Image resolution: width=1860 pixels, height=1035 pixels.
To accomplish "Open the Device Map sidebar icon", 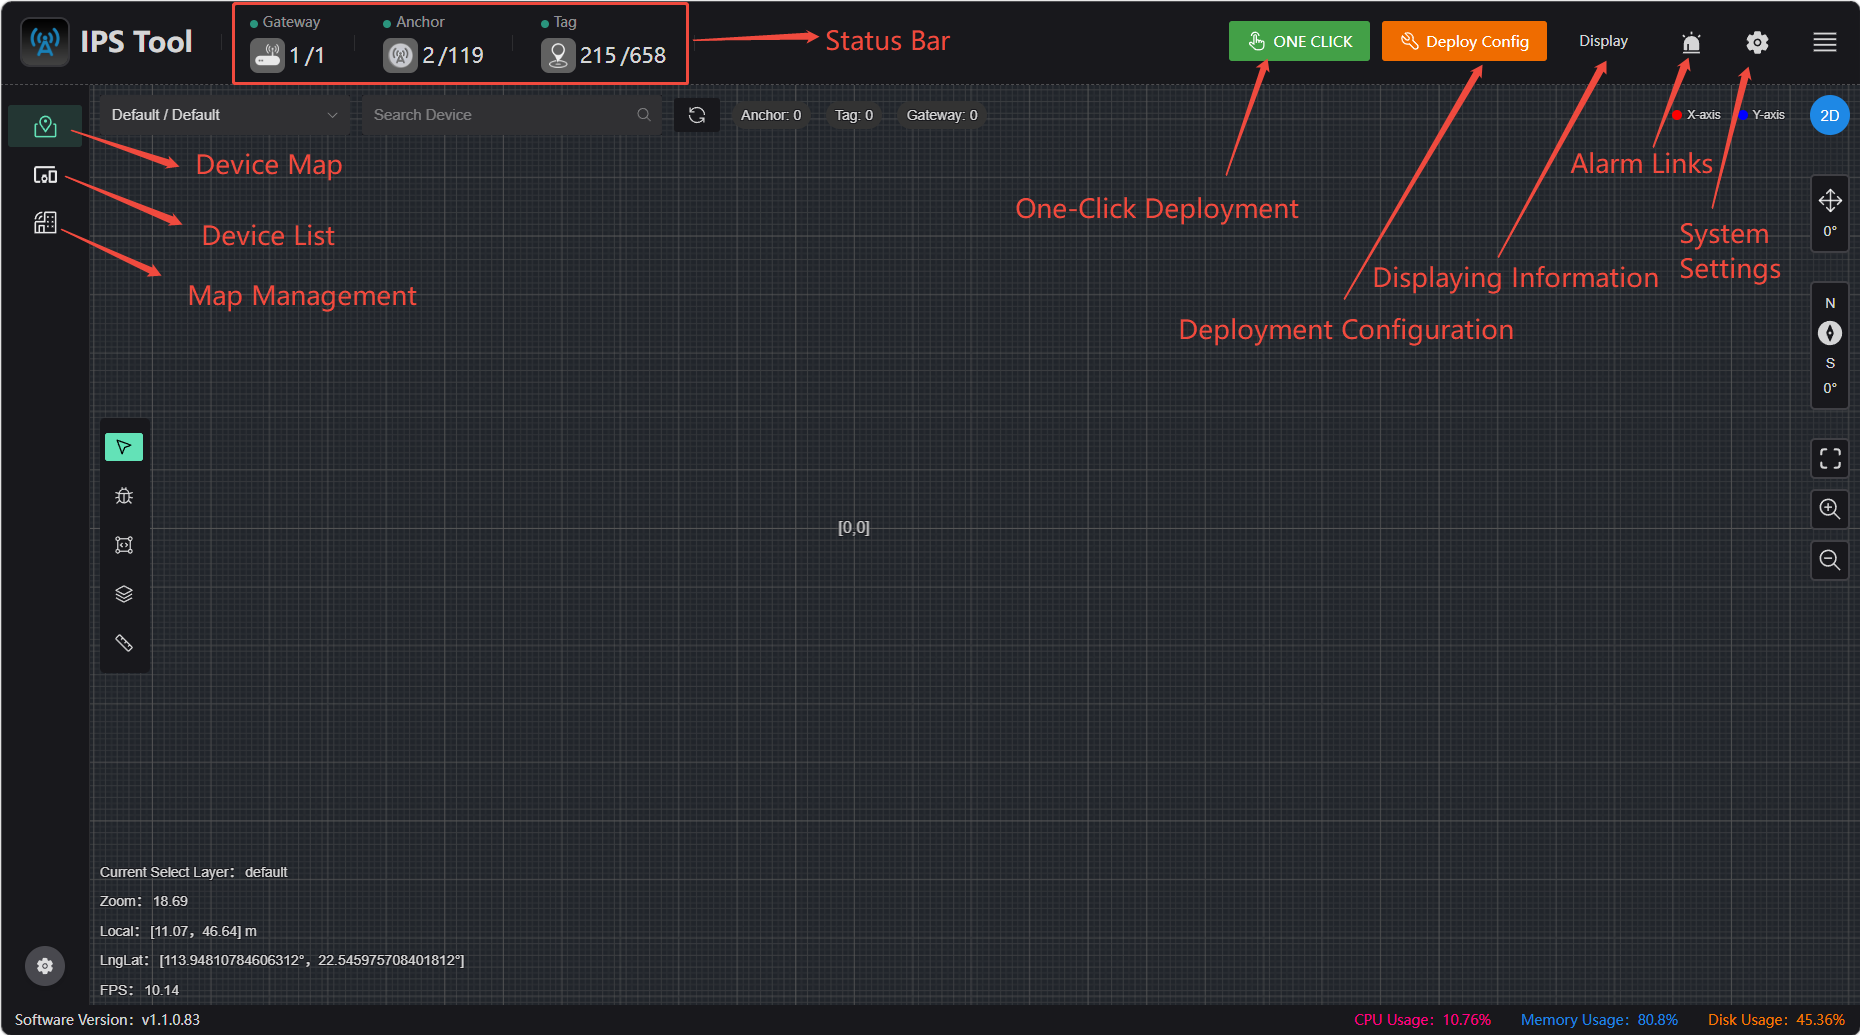I will tap(45, 126).
